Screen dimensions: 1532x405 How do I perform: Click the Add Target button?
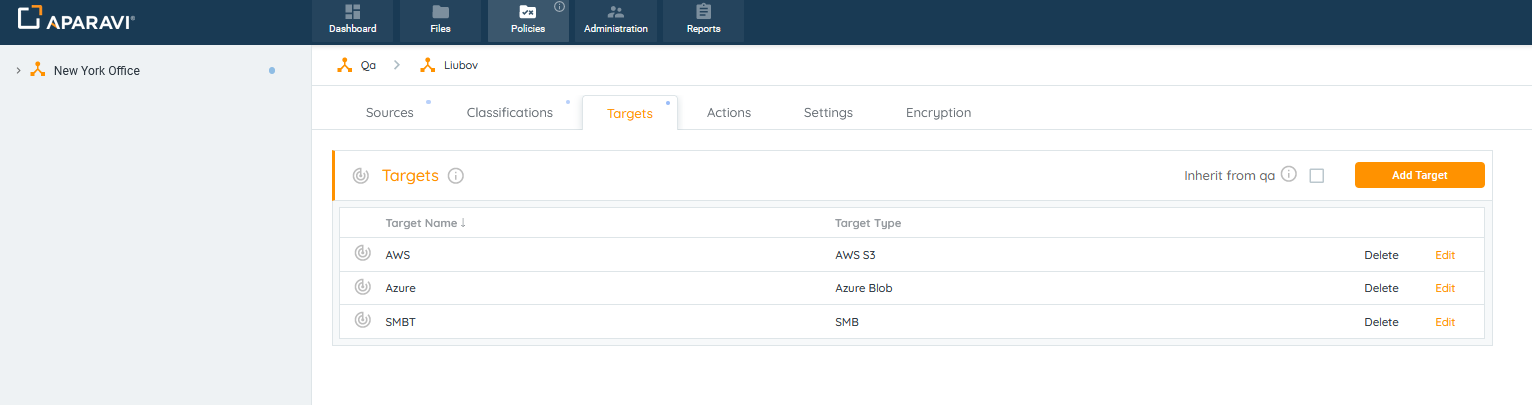point(1419,175)
